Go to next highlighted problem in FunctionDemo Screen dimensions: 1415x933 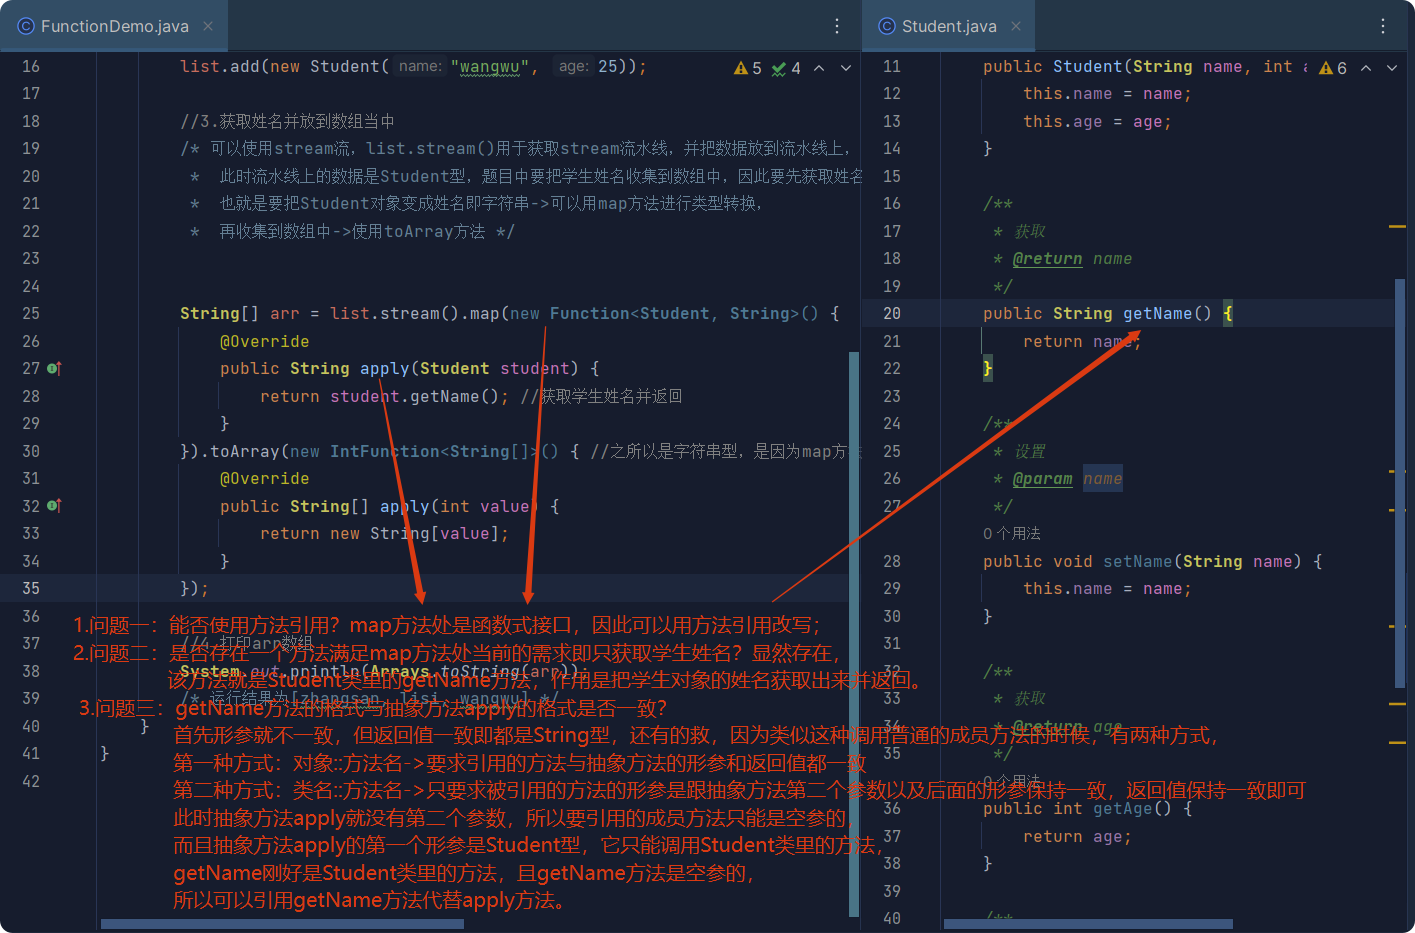[x=846, y=68]
